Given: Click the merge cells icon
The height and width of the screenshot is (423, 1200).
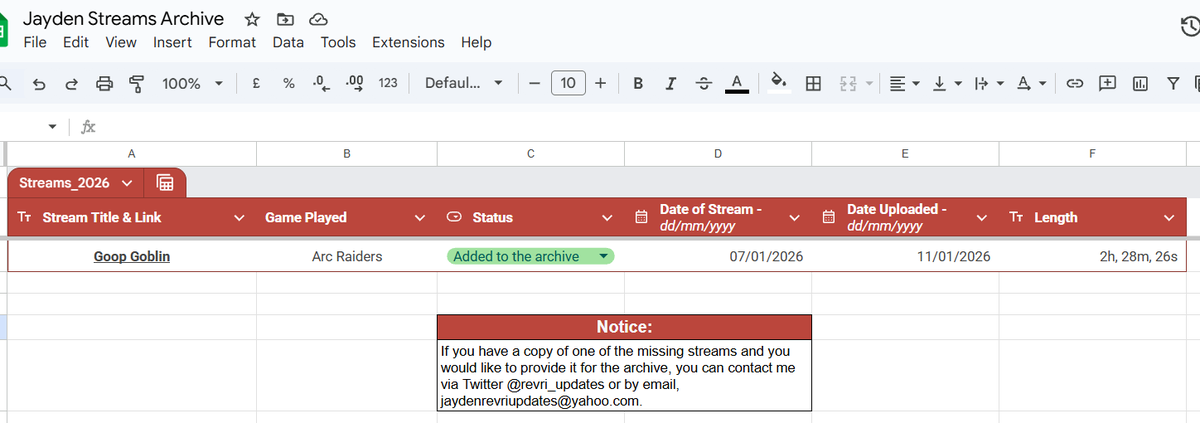Looking at the screenshot, I should (x=847, y=84).
